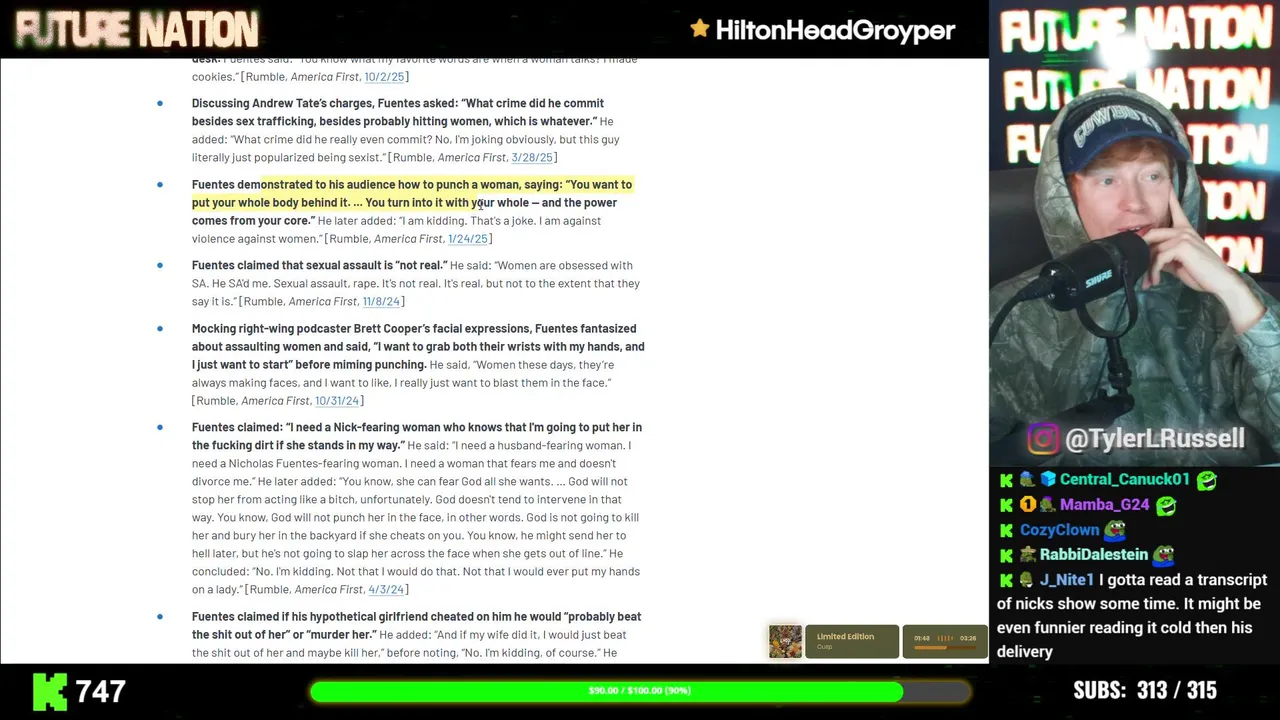The height and width of the screenshot is (720, 1280).
Task: Click the Kick badge on Mamba_G24's row
Action: click(x=1007, y=505)
